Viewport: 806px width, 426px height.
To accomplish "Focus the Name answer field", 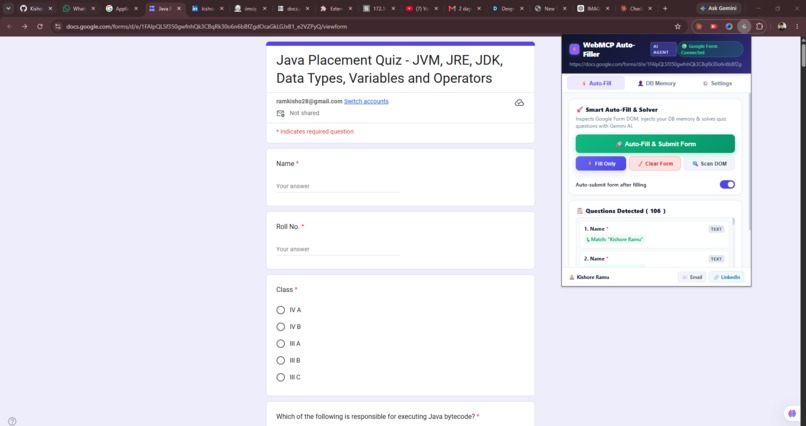I will pyautogui.click(x=338, y=186).
